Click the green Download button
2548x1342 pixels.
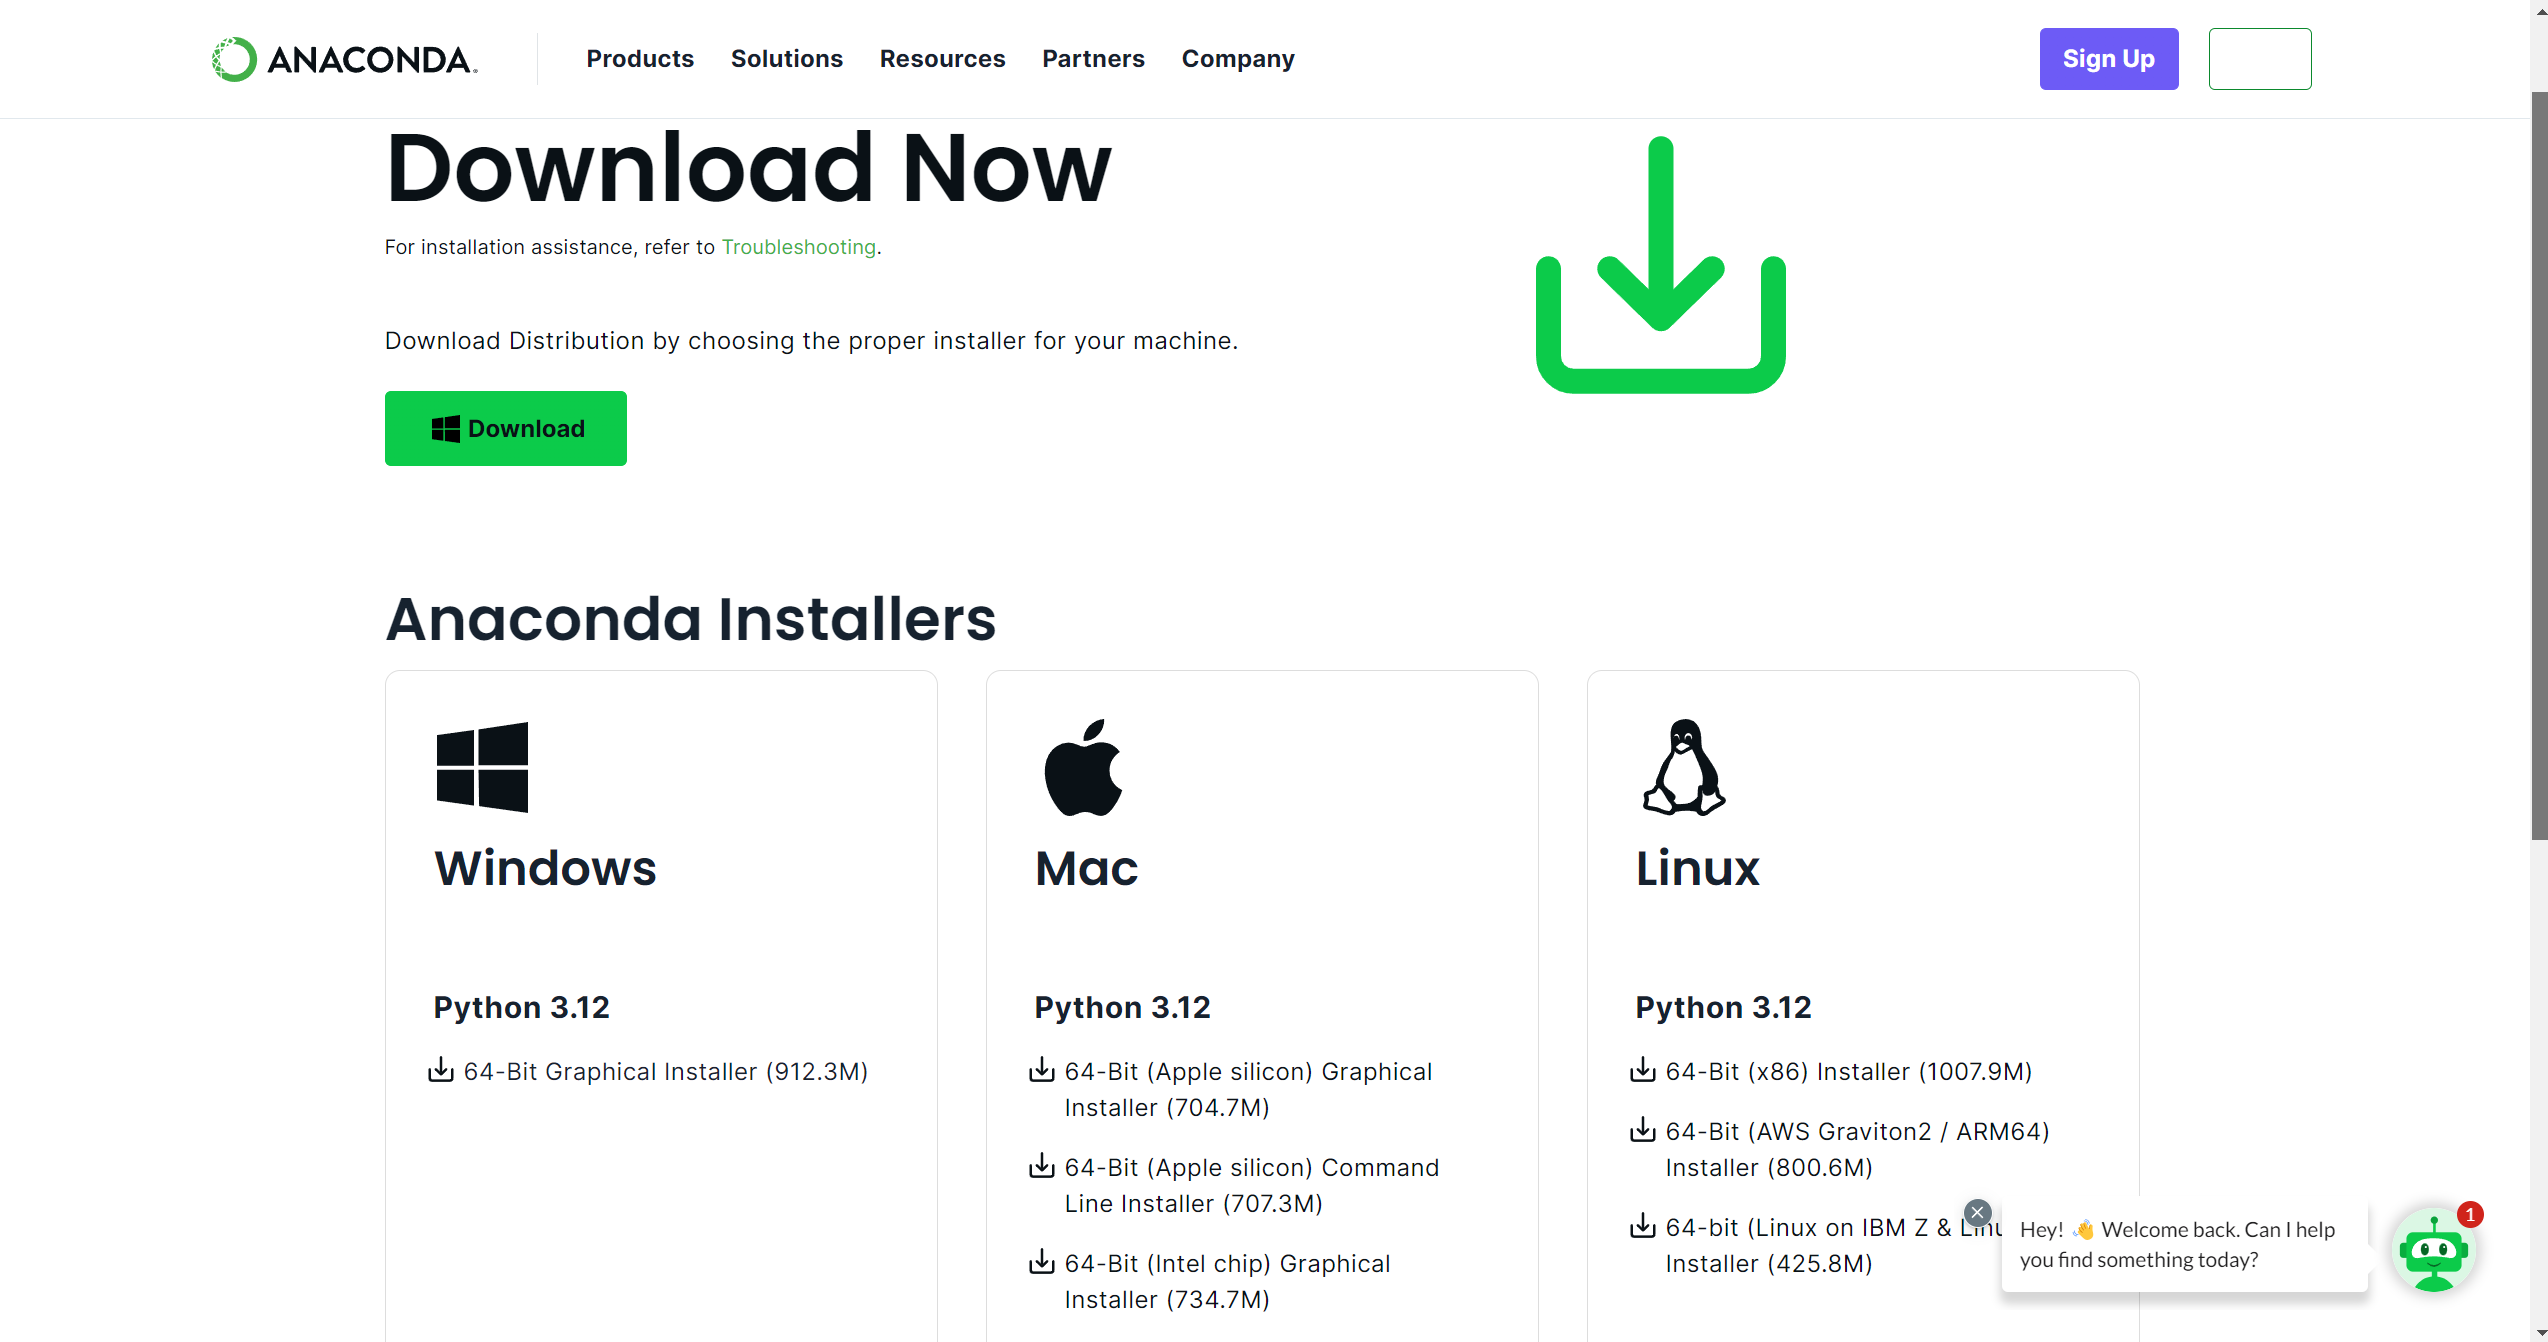(x=506, y=428)
